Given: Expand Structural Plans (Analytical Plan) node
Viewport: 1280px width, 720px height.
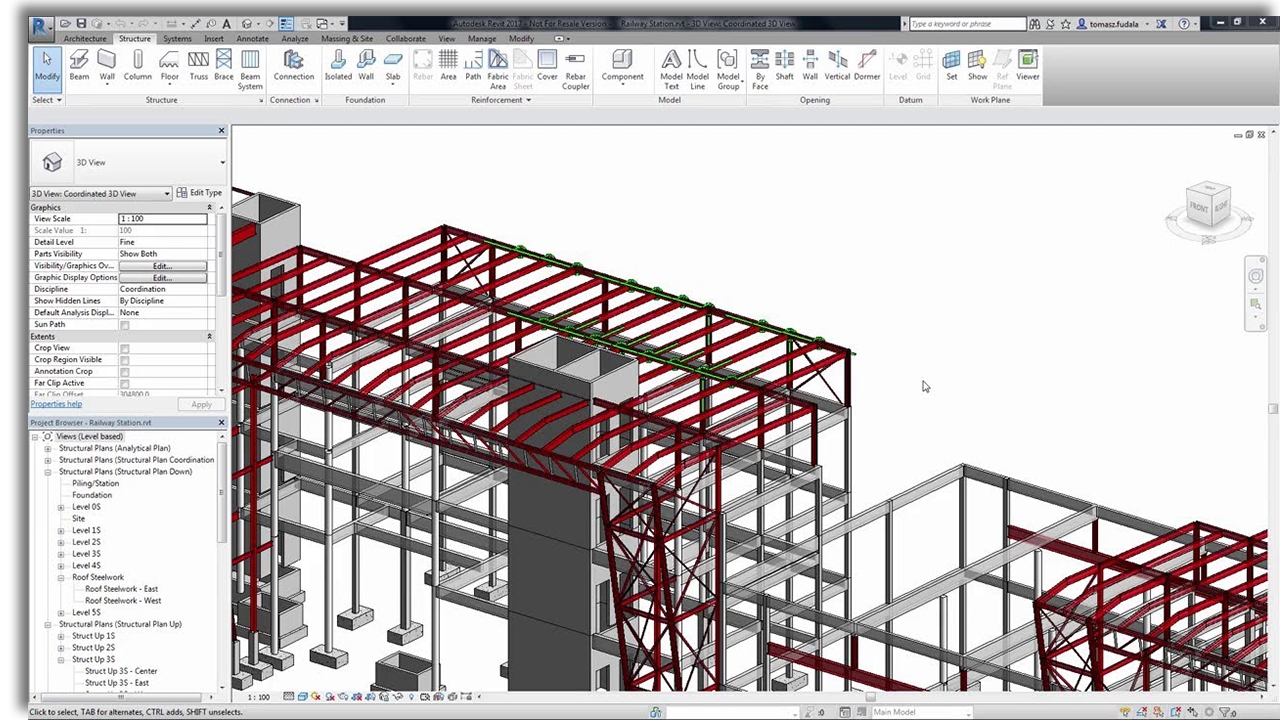Looking at the screenshot, I should [48, 447].
